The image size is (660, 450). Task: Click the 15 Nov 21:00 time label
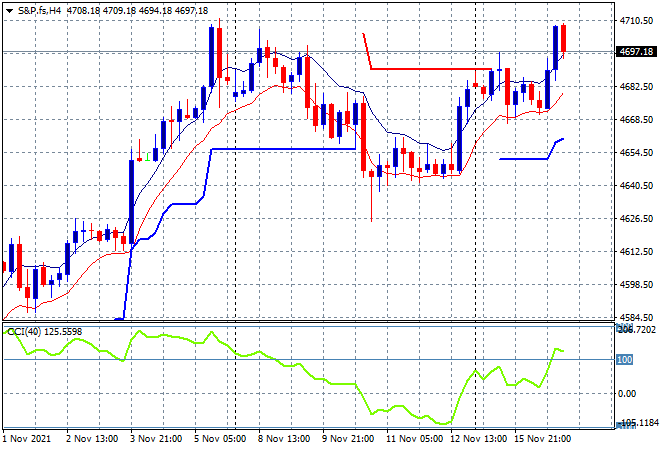pyautogui.click(x=543, y=439)
